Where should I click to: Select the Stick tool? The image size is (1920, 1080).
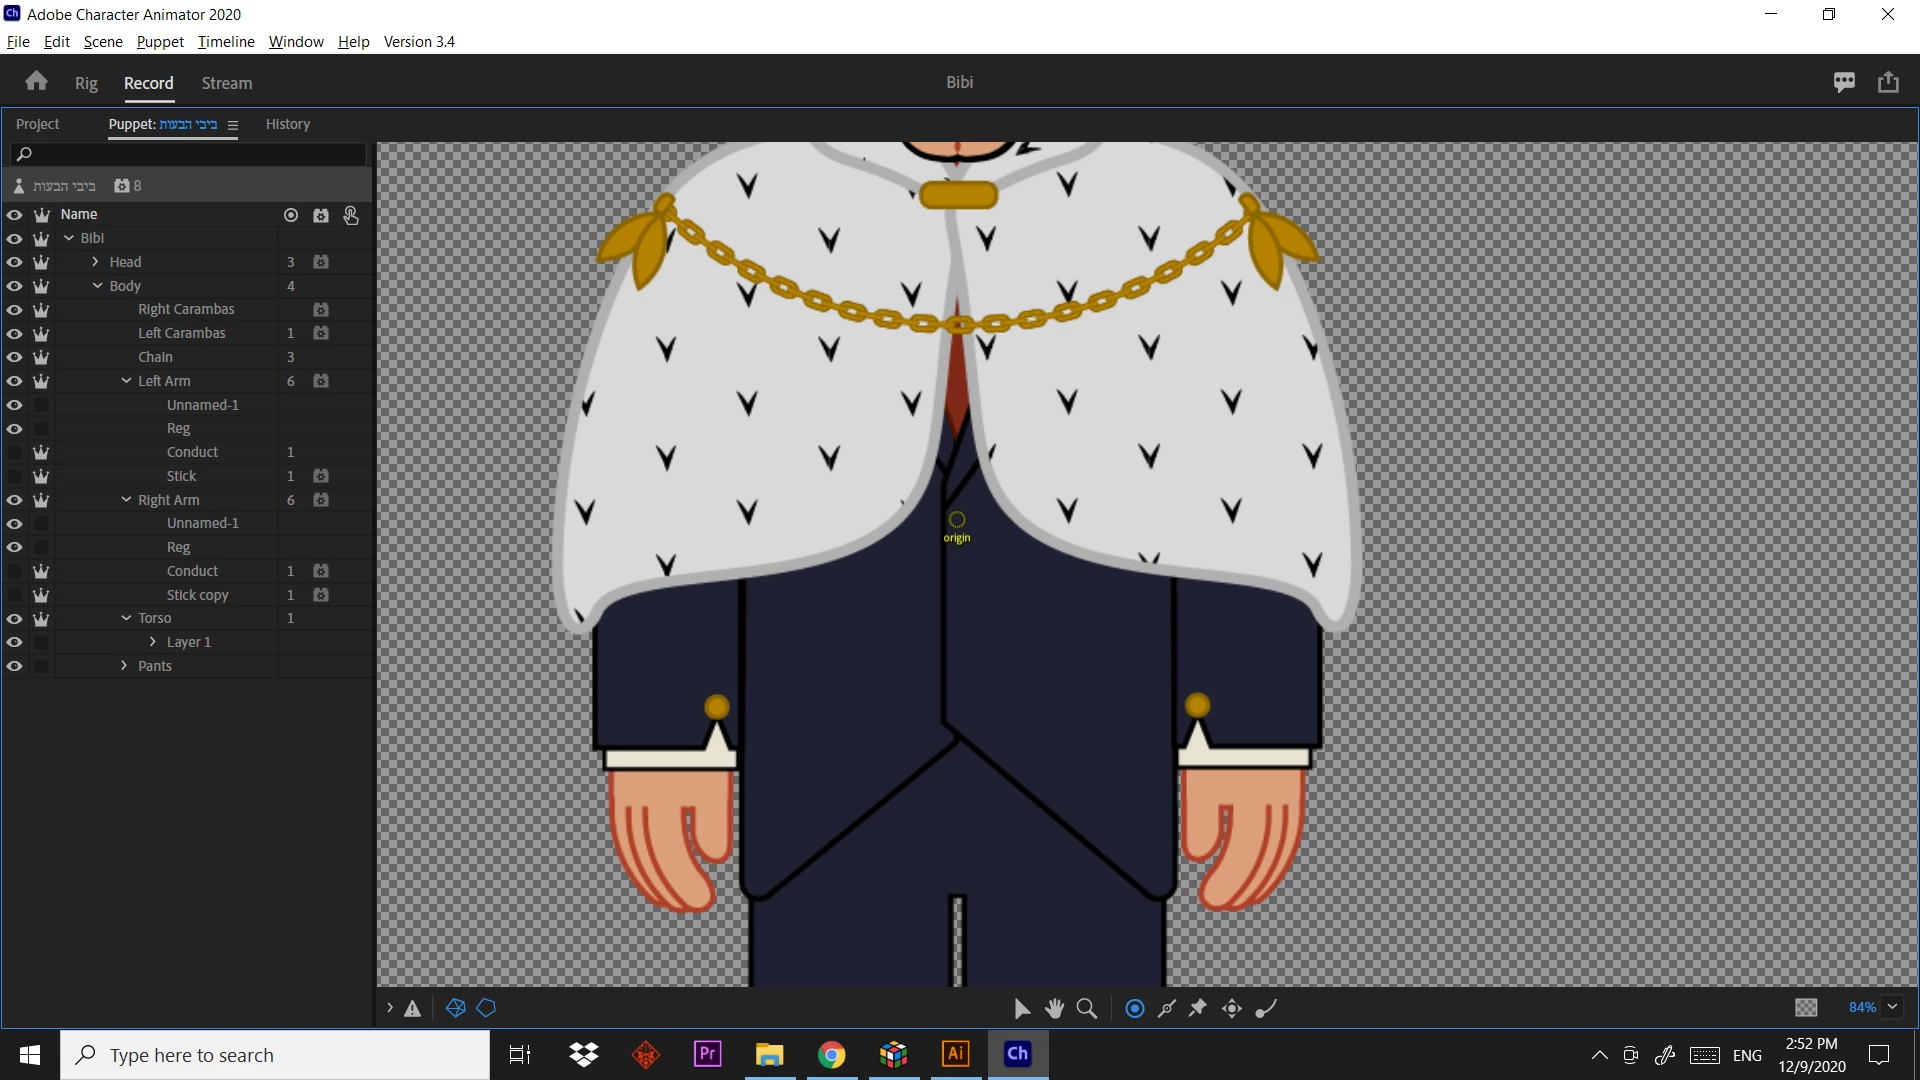point(1167,1008)
